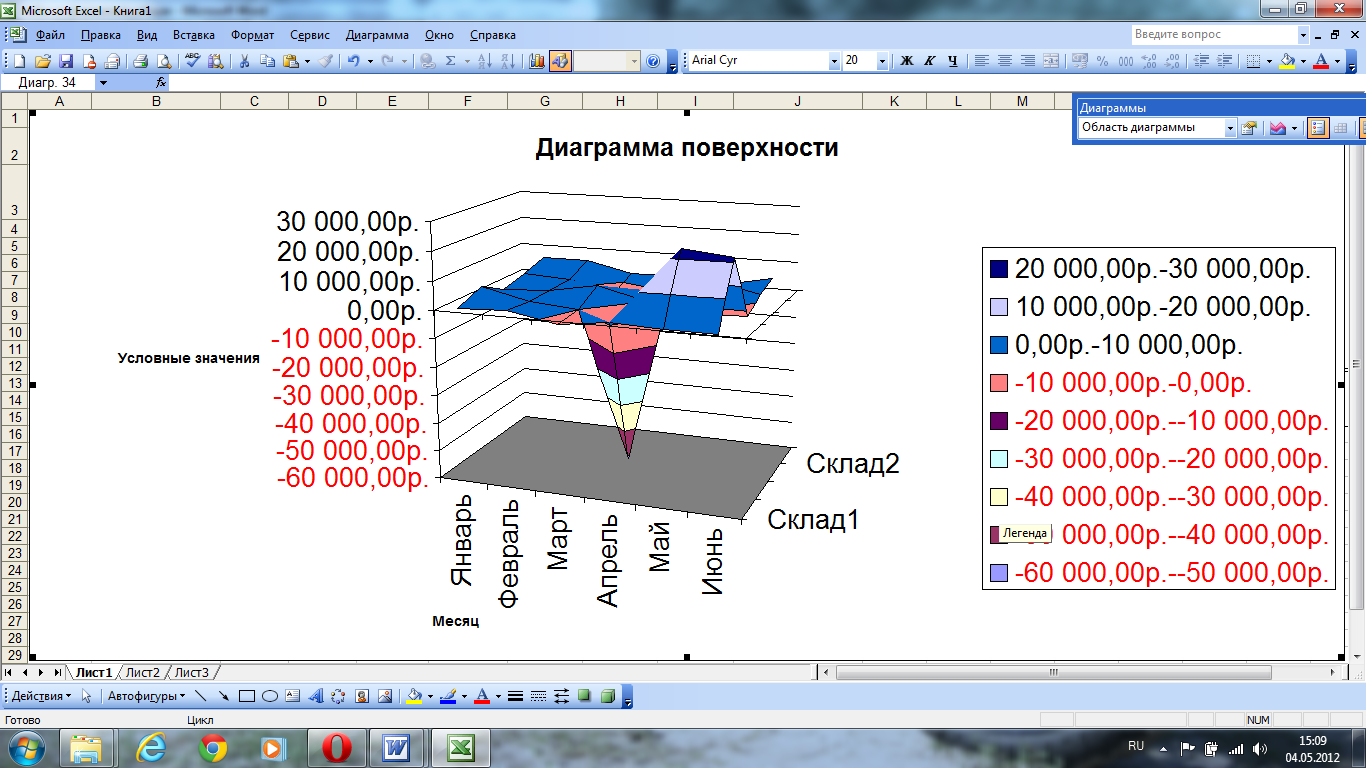Create a new workbook
Viewport: 1366px width, 768px height.
20,61
